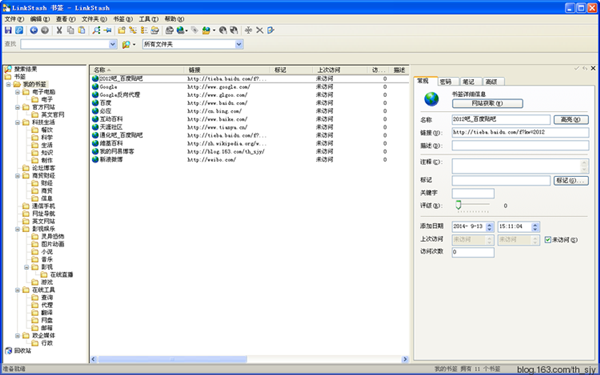Collapse the 政企媒体 folder node
The image size is (600, 375).
[17, 336]
